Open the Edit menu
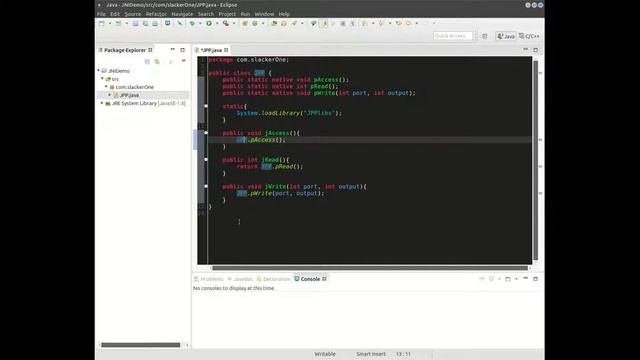Image resolution: width=640 pixels, height=360 pixels. pyautogui.click(x=115, y=14)
